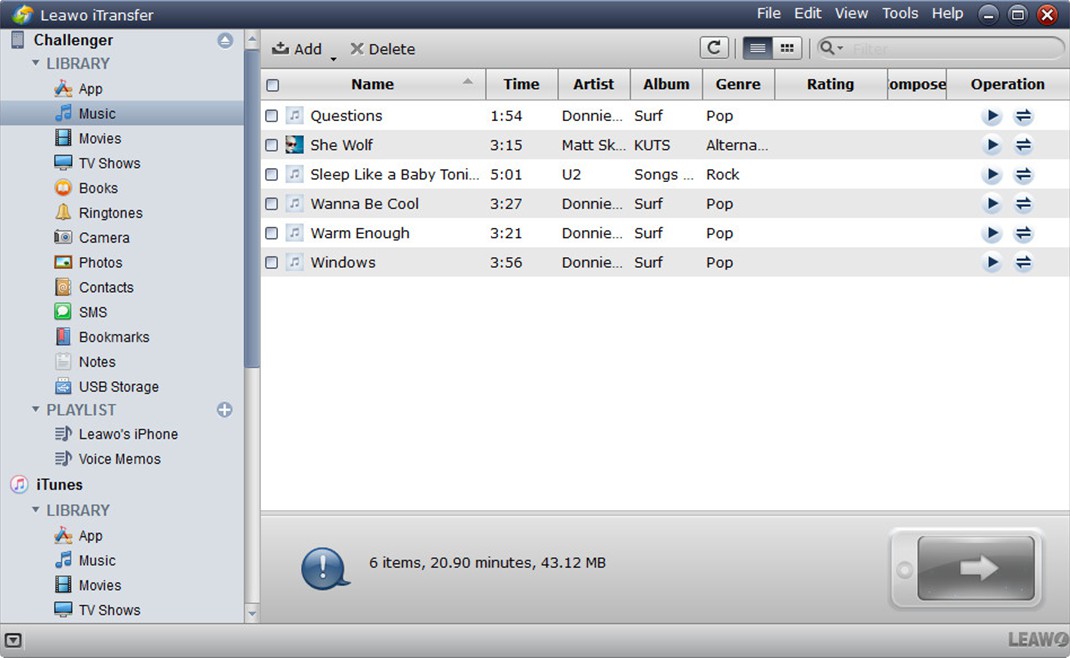
Task: Collapse the PLAYLIST section
Action: (x=35, y=410)
